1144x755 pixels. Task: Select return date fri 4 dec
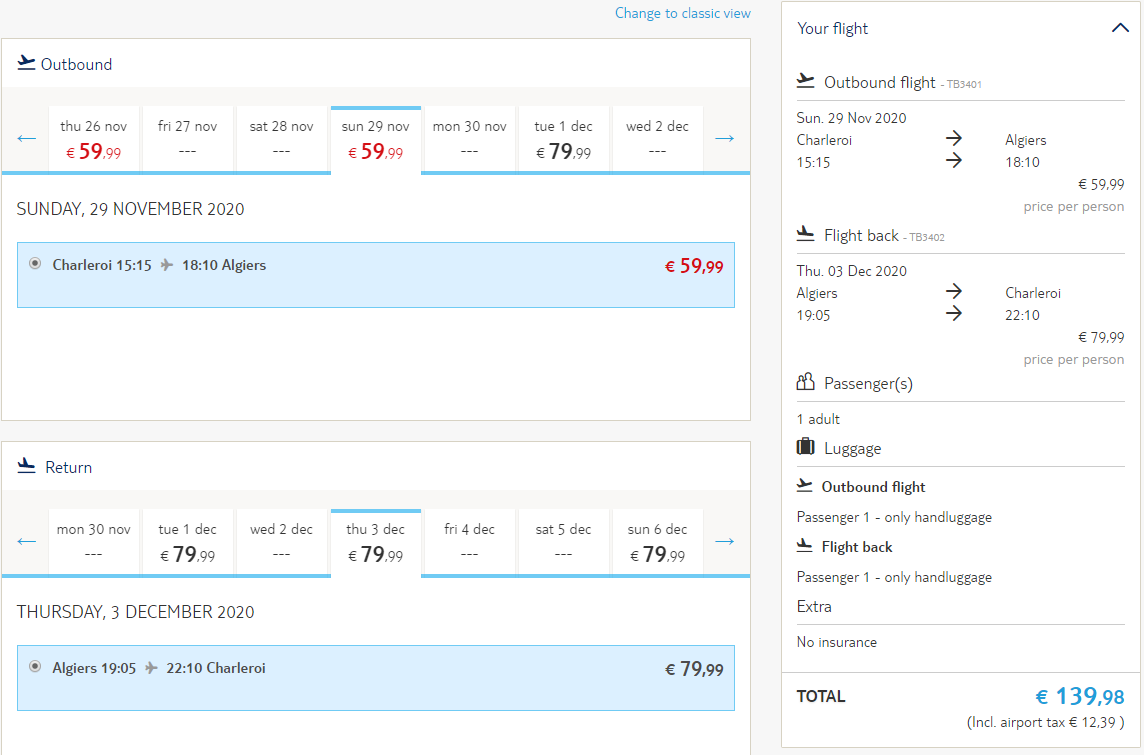coord(470,541)
